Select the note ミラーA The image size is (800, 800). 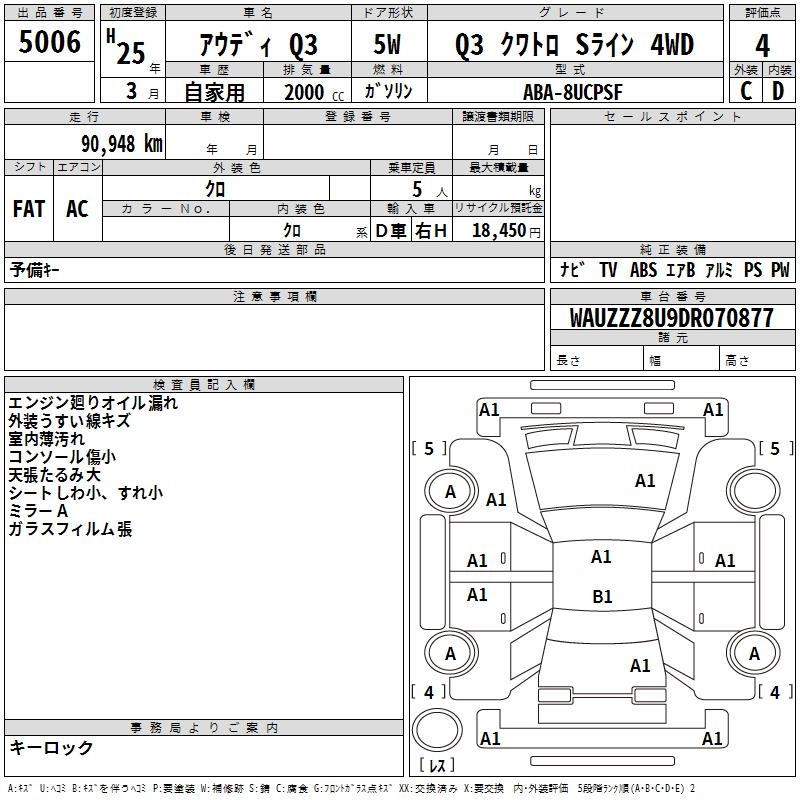38,511
